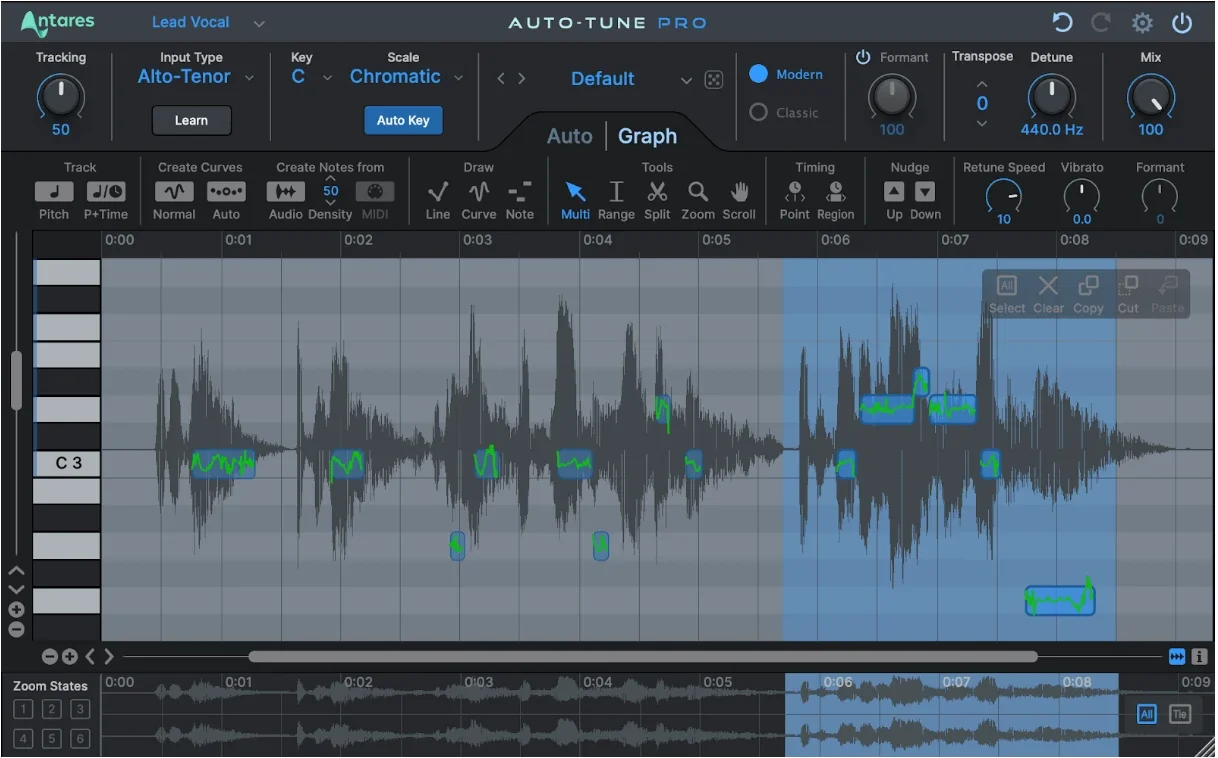Select the Timing Region tool
1218x758 pixels.
click(836, 191)
